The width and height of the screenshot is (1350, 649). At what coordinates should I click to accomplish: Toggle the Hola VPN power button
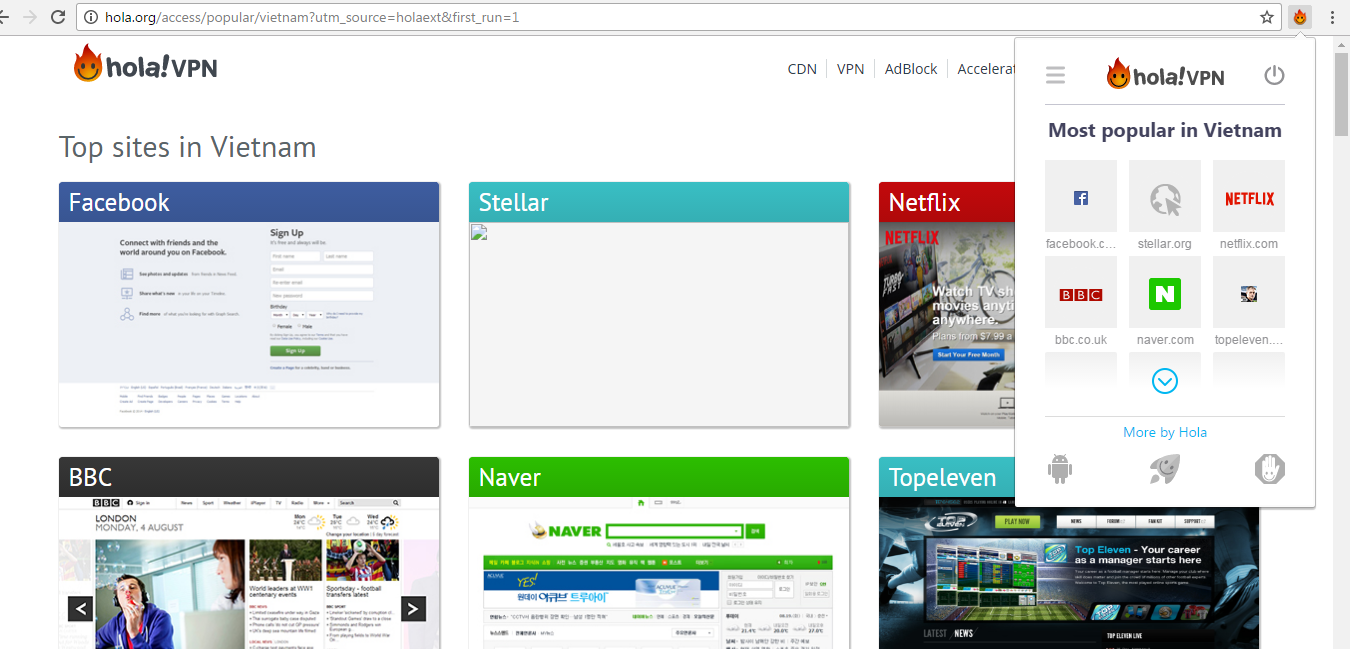pyautogui.click(x=1273, y=75)
